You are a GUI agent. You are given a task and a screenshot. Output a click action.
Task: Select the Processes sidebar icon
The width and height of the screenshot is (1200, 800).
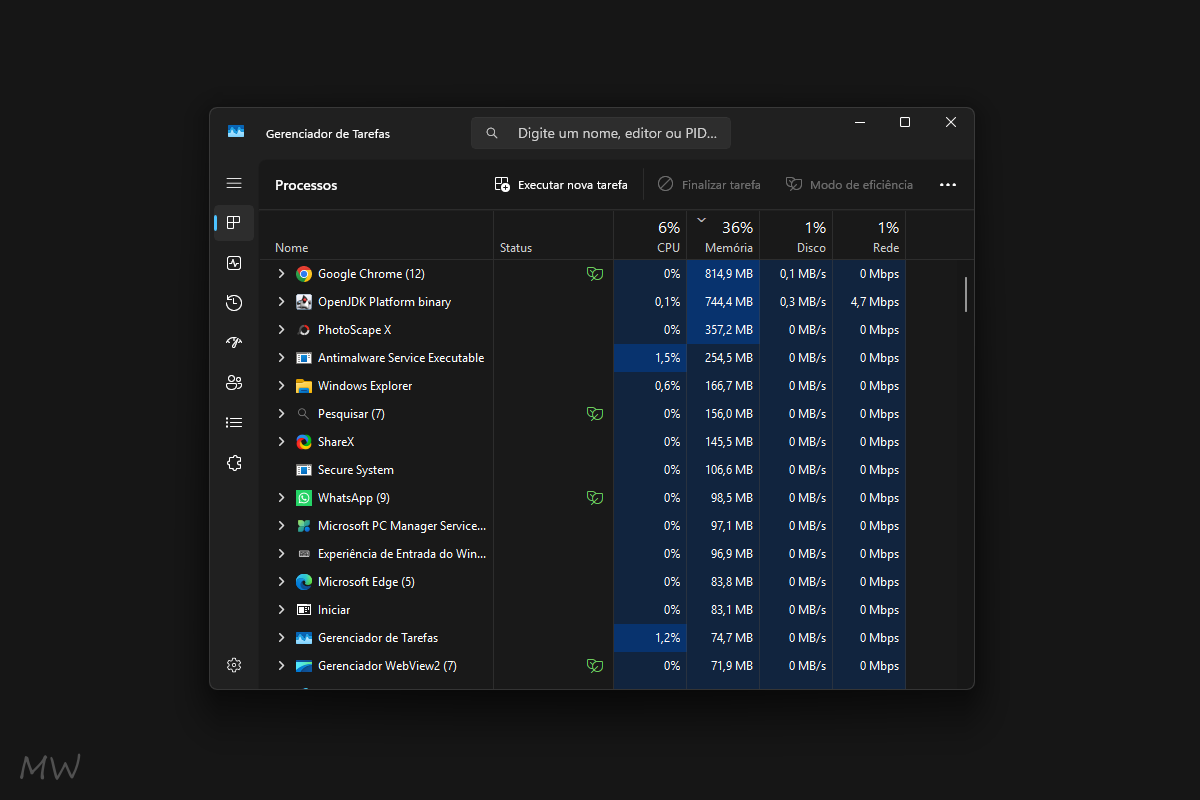[234, 222]
